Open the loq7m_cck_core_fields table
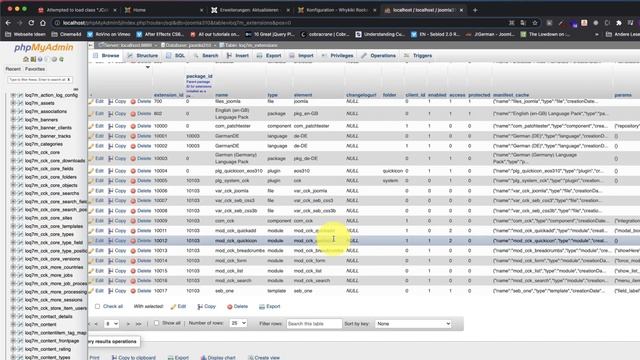 [x=49, y=169]
